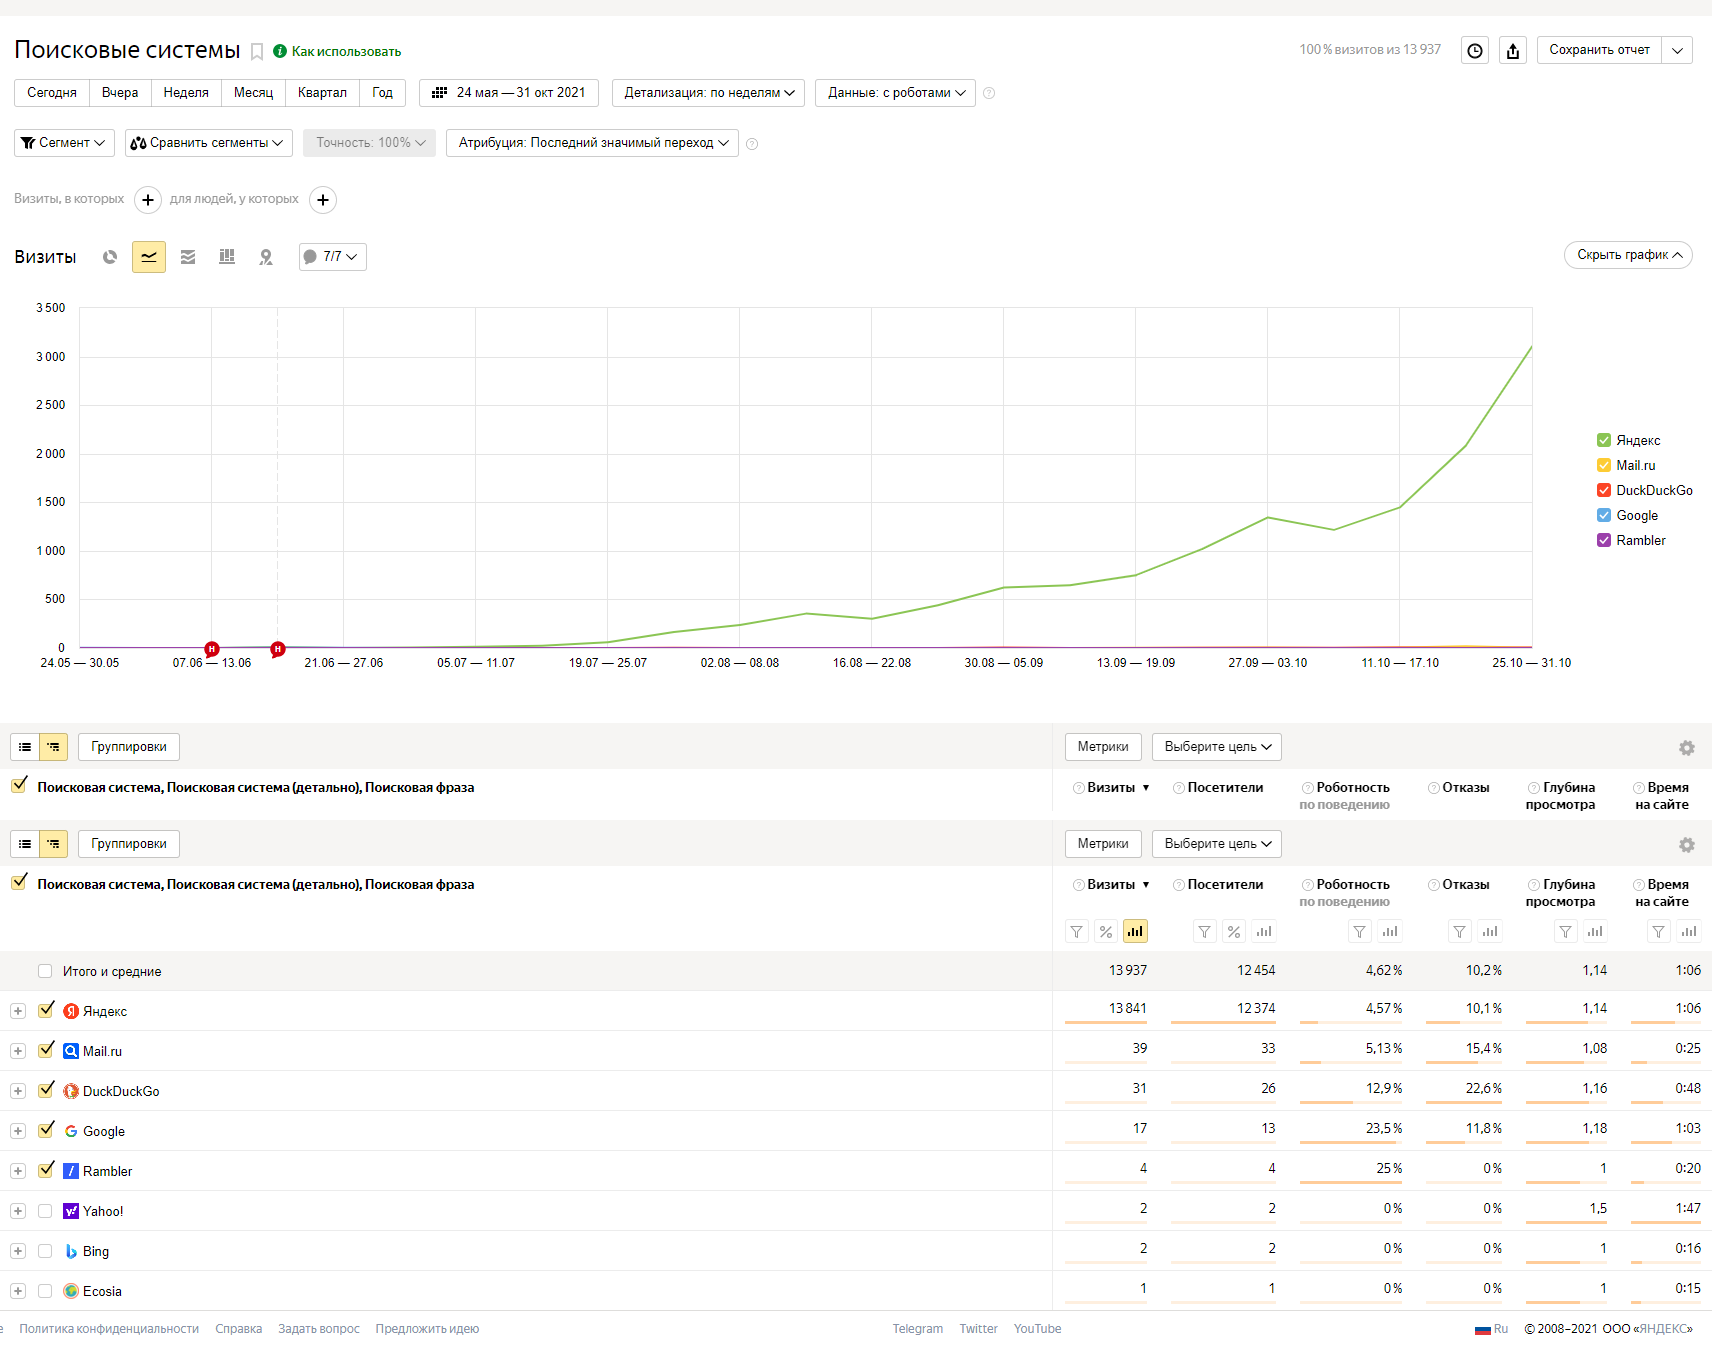Select the line chart view
This screenshot has width=1712, height=1347.
149,257
